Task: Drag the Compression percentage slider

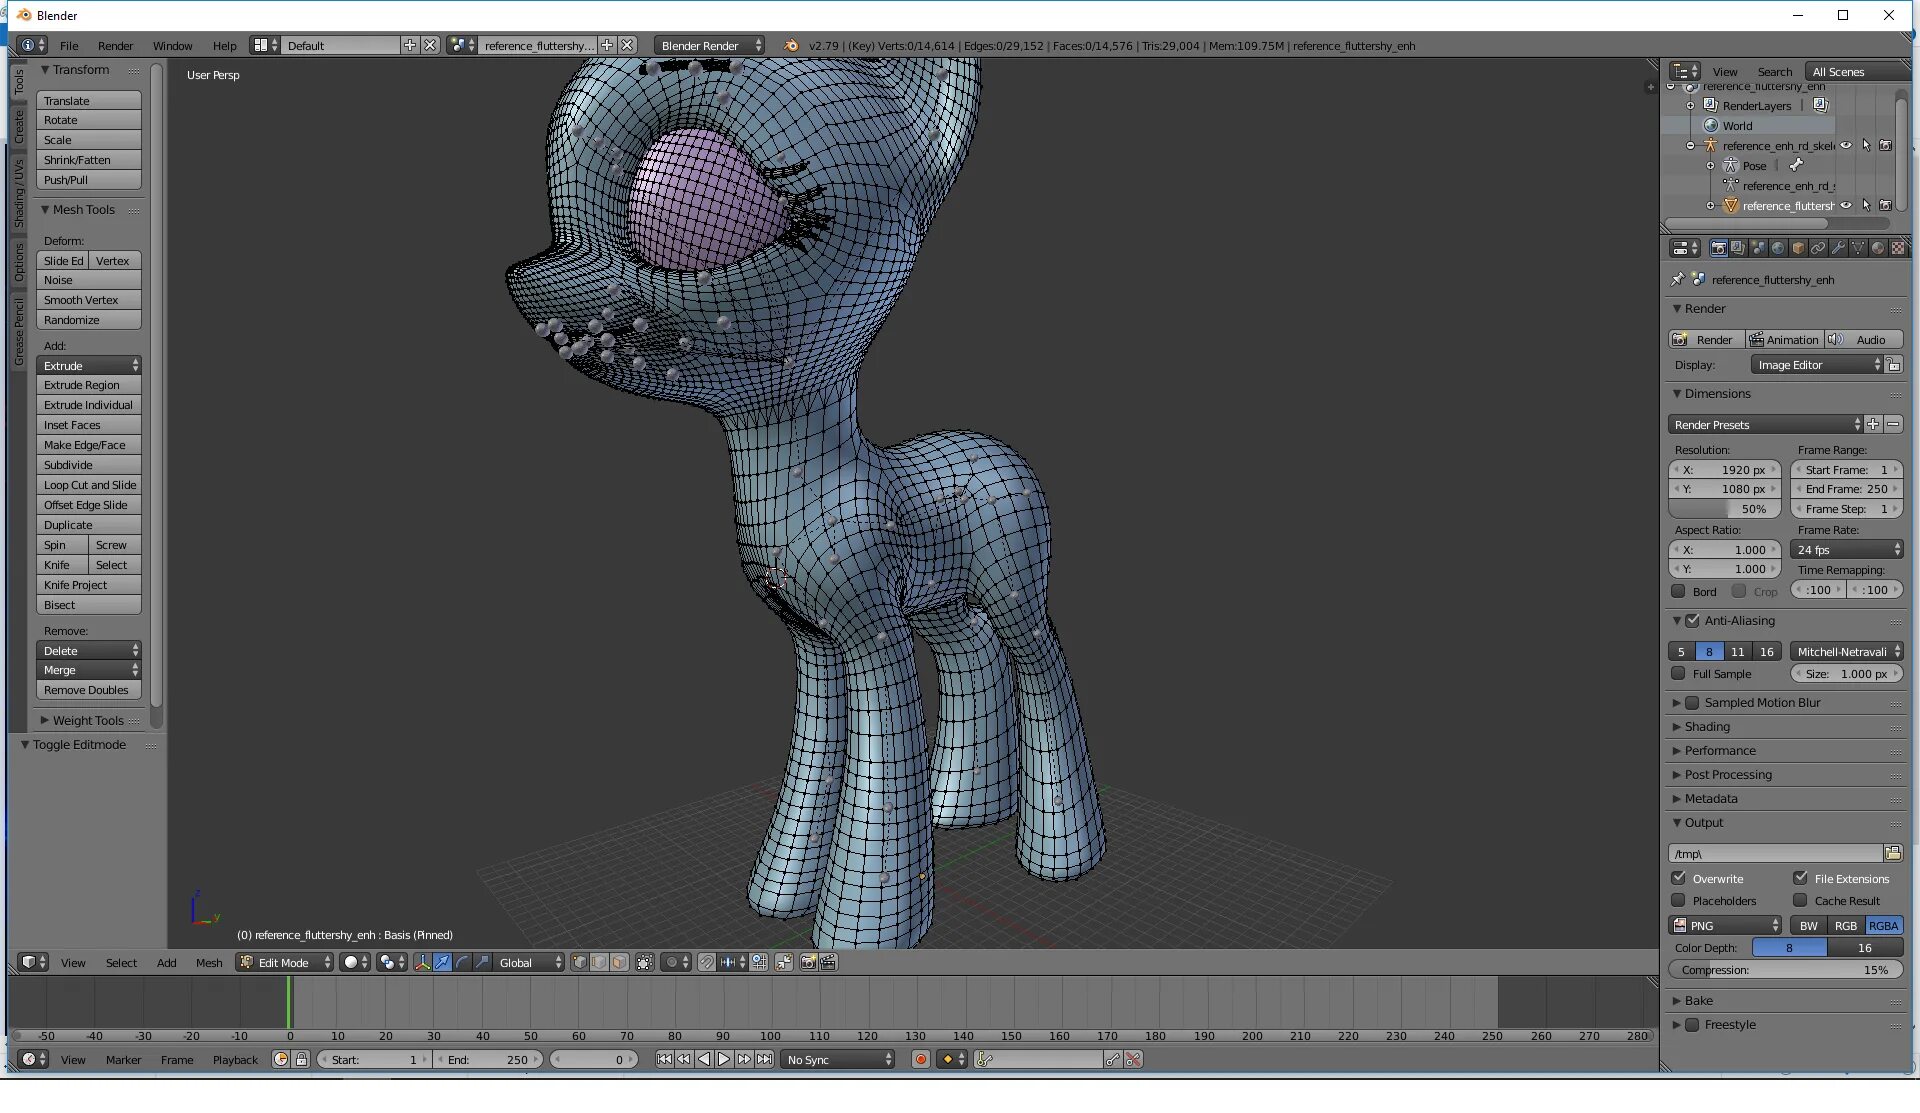Action: (x=1785, y=970)
